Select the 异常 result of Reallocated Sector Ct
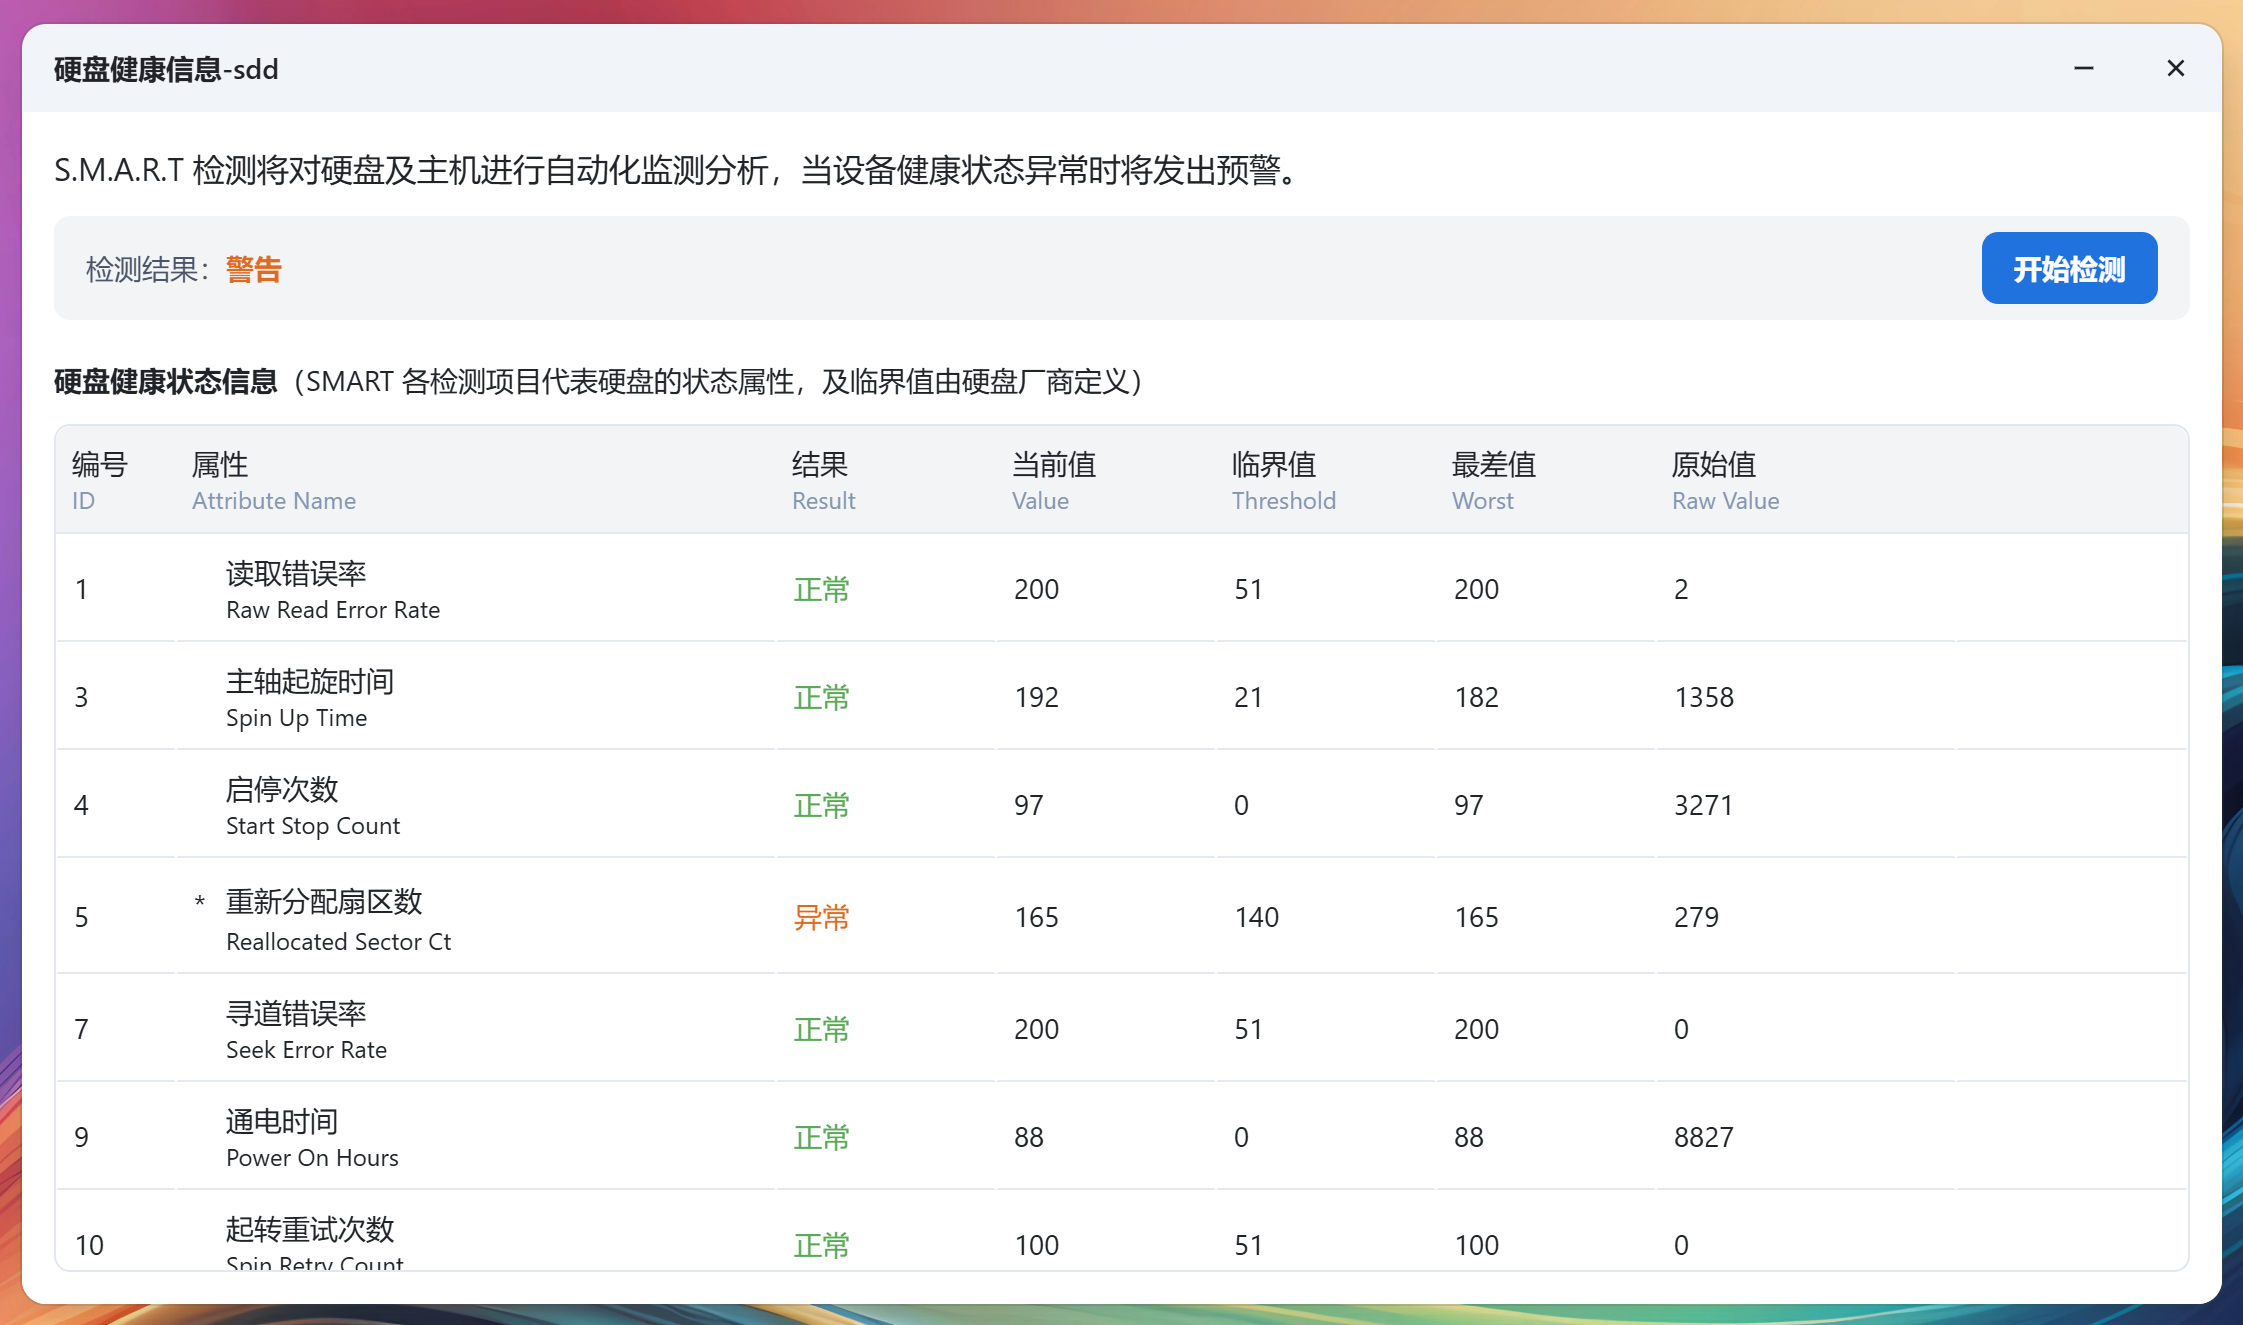 point(821,916)
